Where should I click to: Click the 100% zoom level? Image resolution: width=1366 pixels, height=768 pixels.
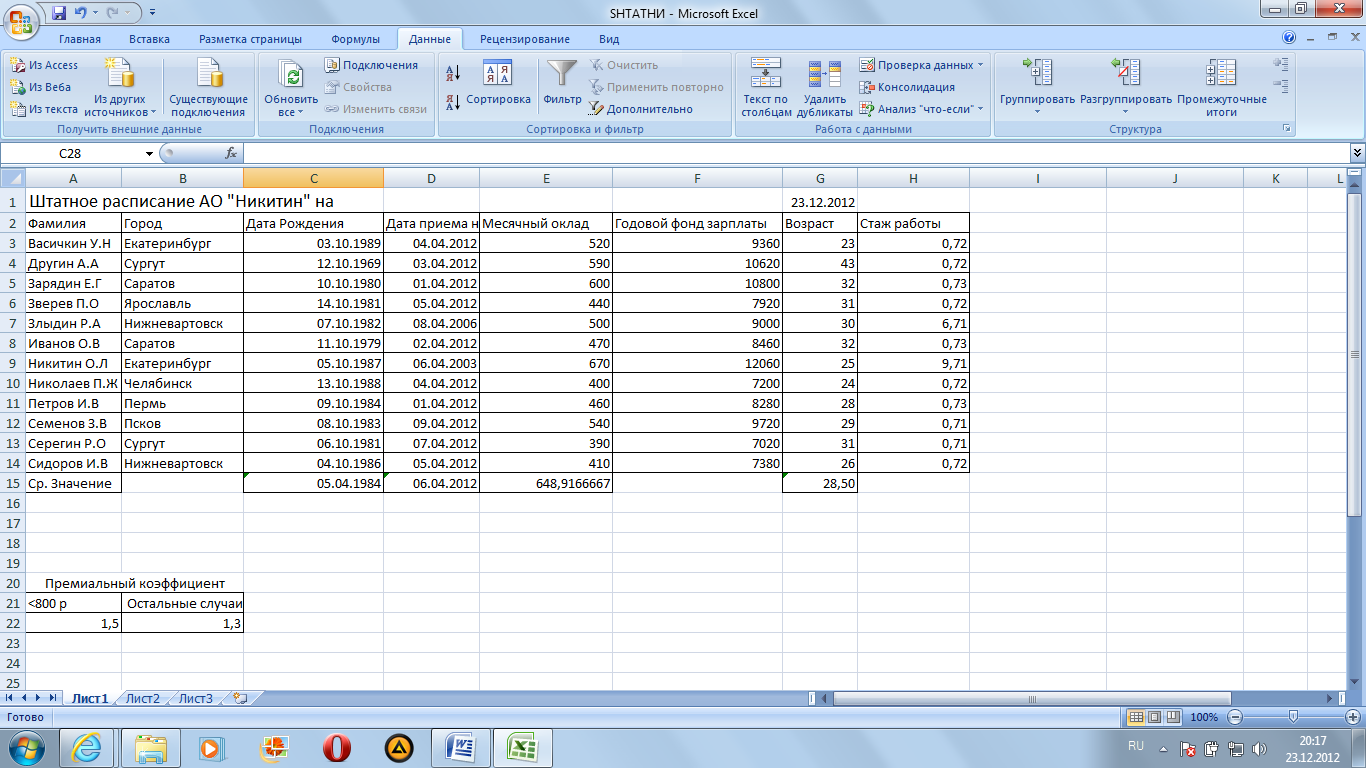[x=1204, y=717]
